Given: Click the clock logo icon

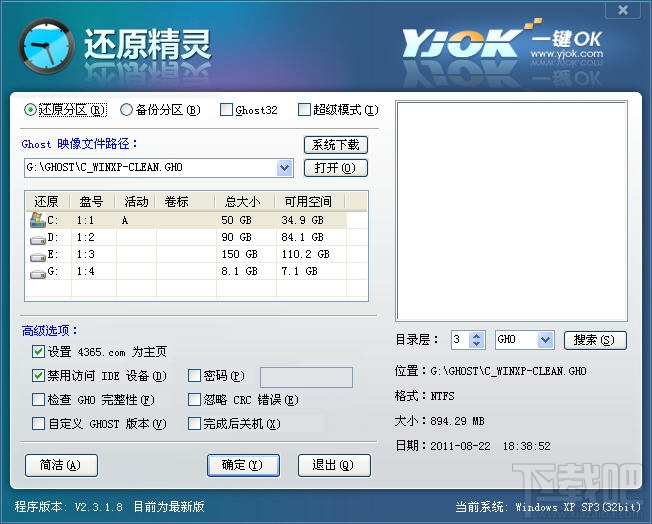Looking at the screenshot, I should point(47,47).
